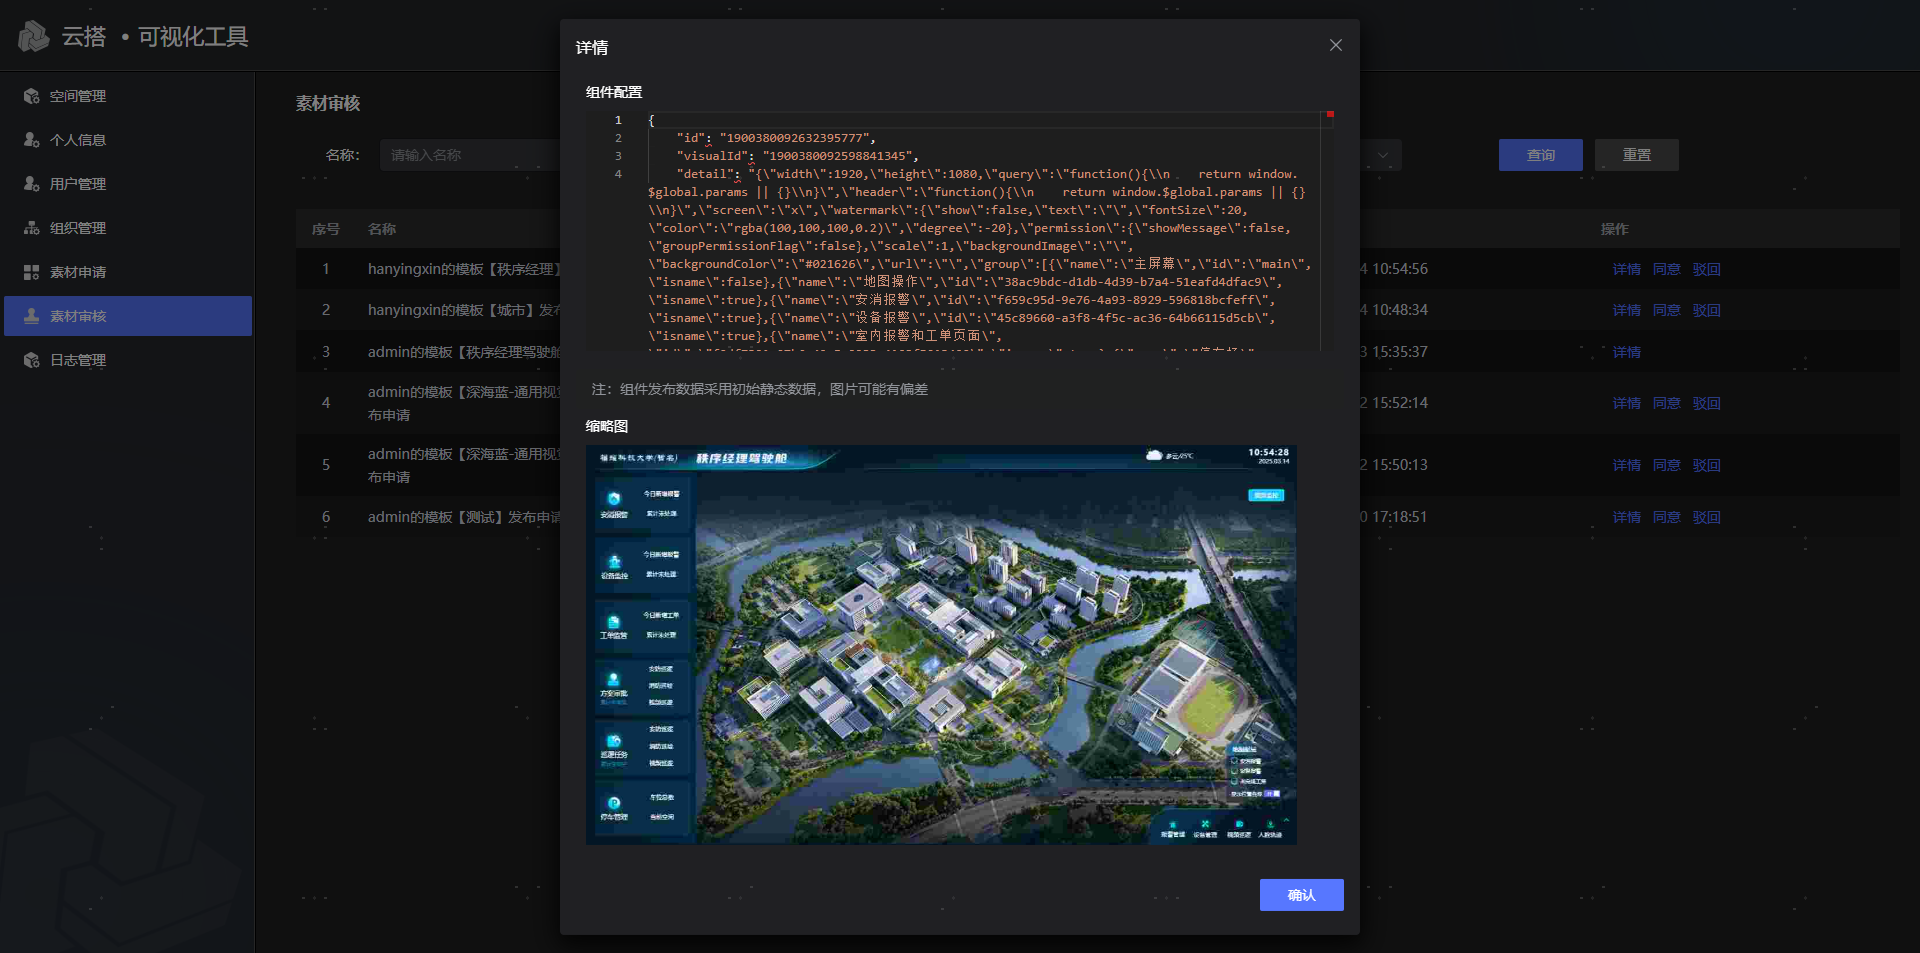Click the 日志管理 sidebar icon
1920x953 pixels.
[32, 360]
